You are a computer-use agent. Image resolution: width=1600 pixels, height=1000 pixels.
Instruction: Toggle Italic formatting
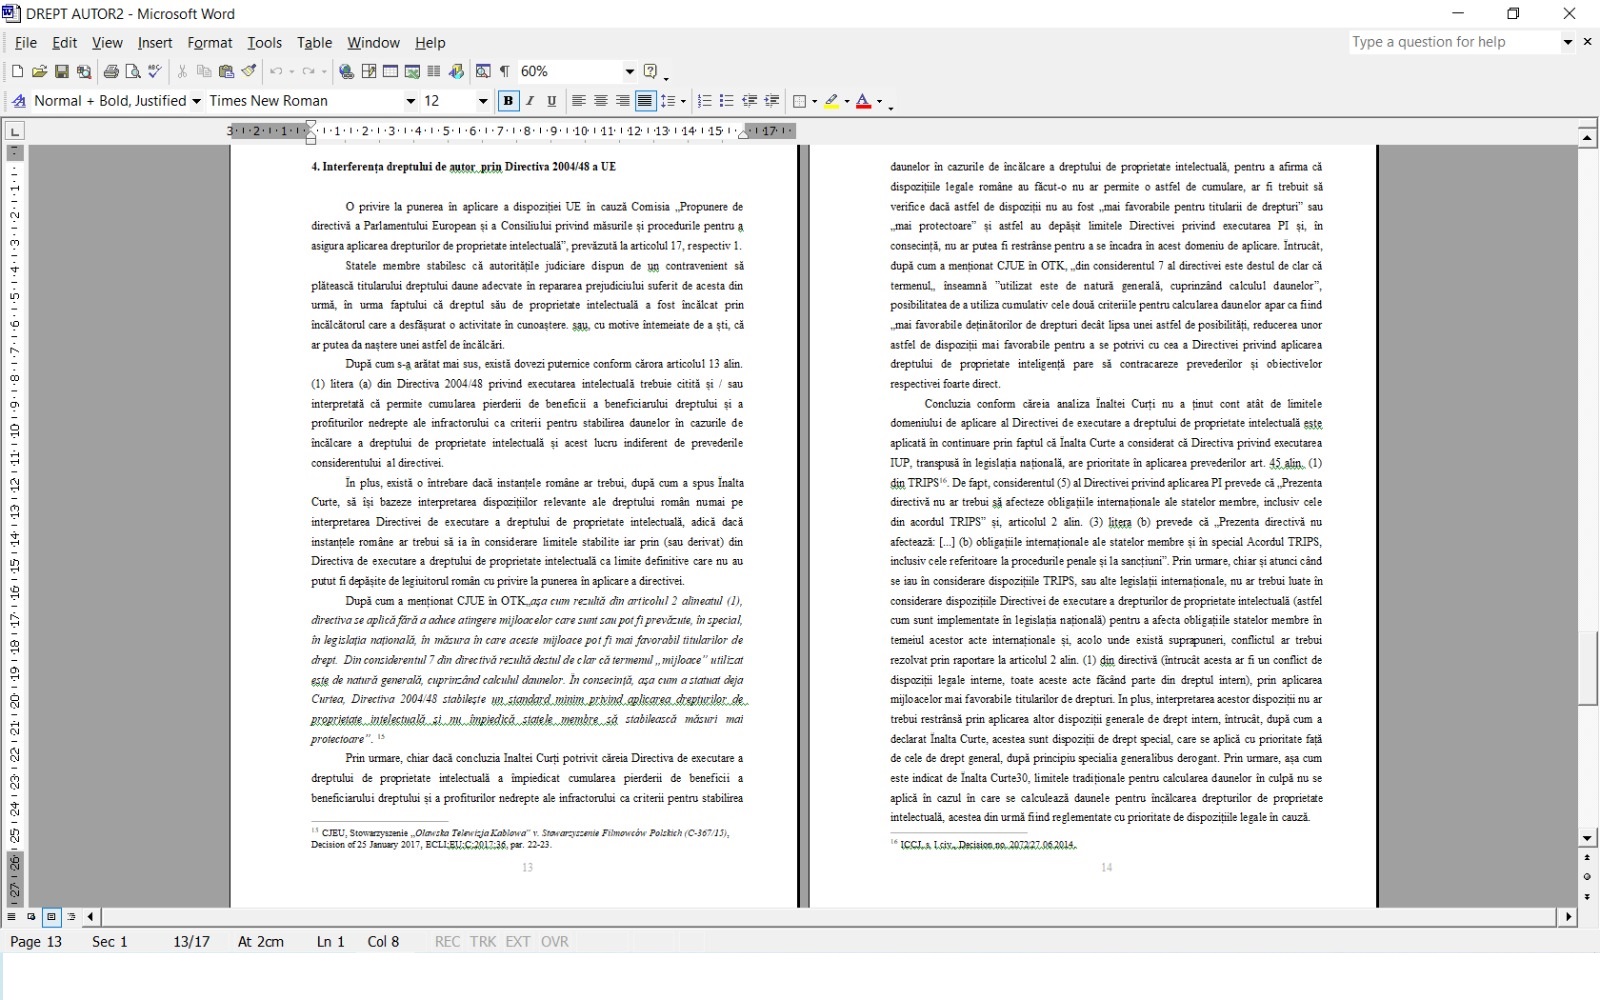click(x=530, y=101)
